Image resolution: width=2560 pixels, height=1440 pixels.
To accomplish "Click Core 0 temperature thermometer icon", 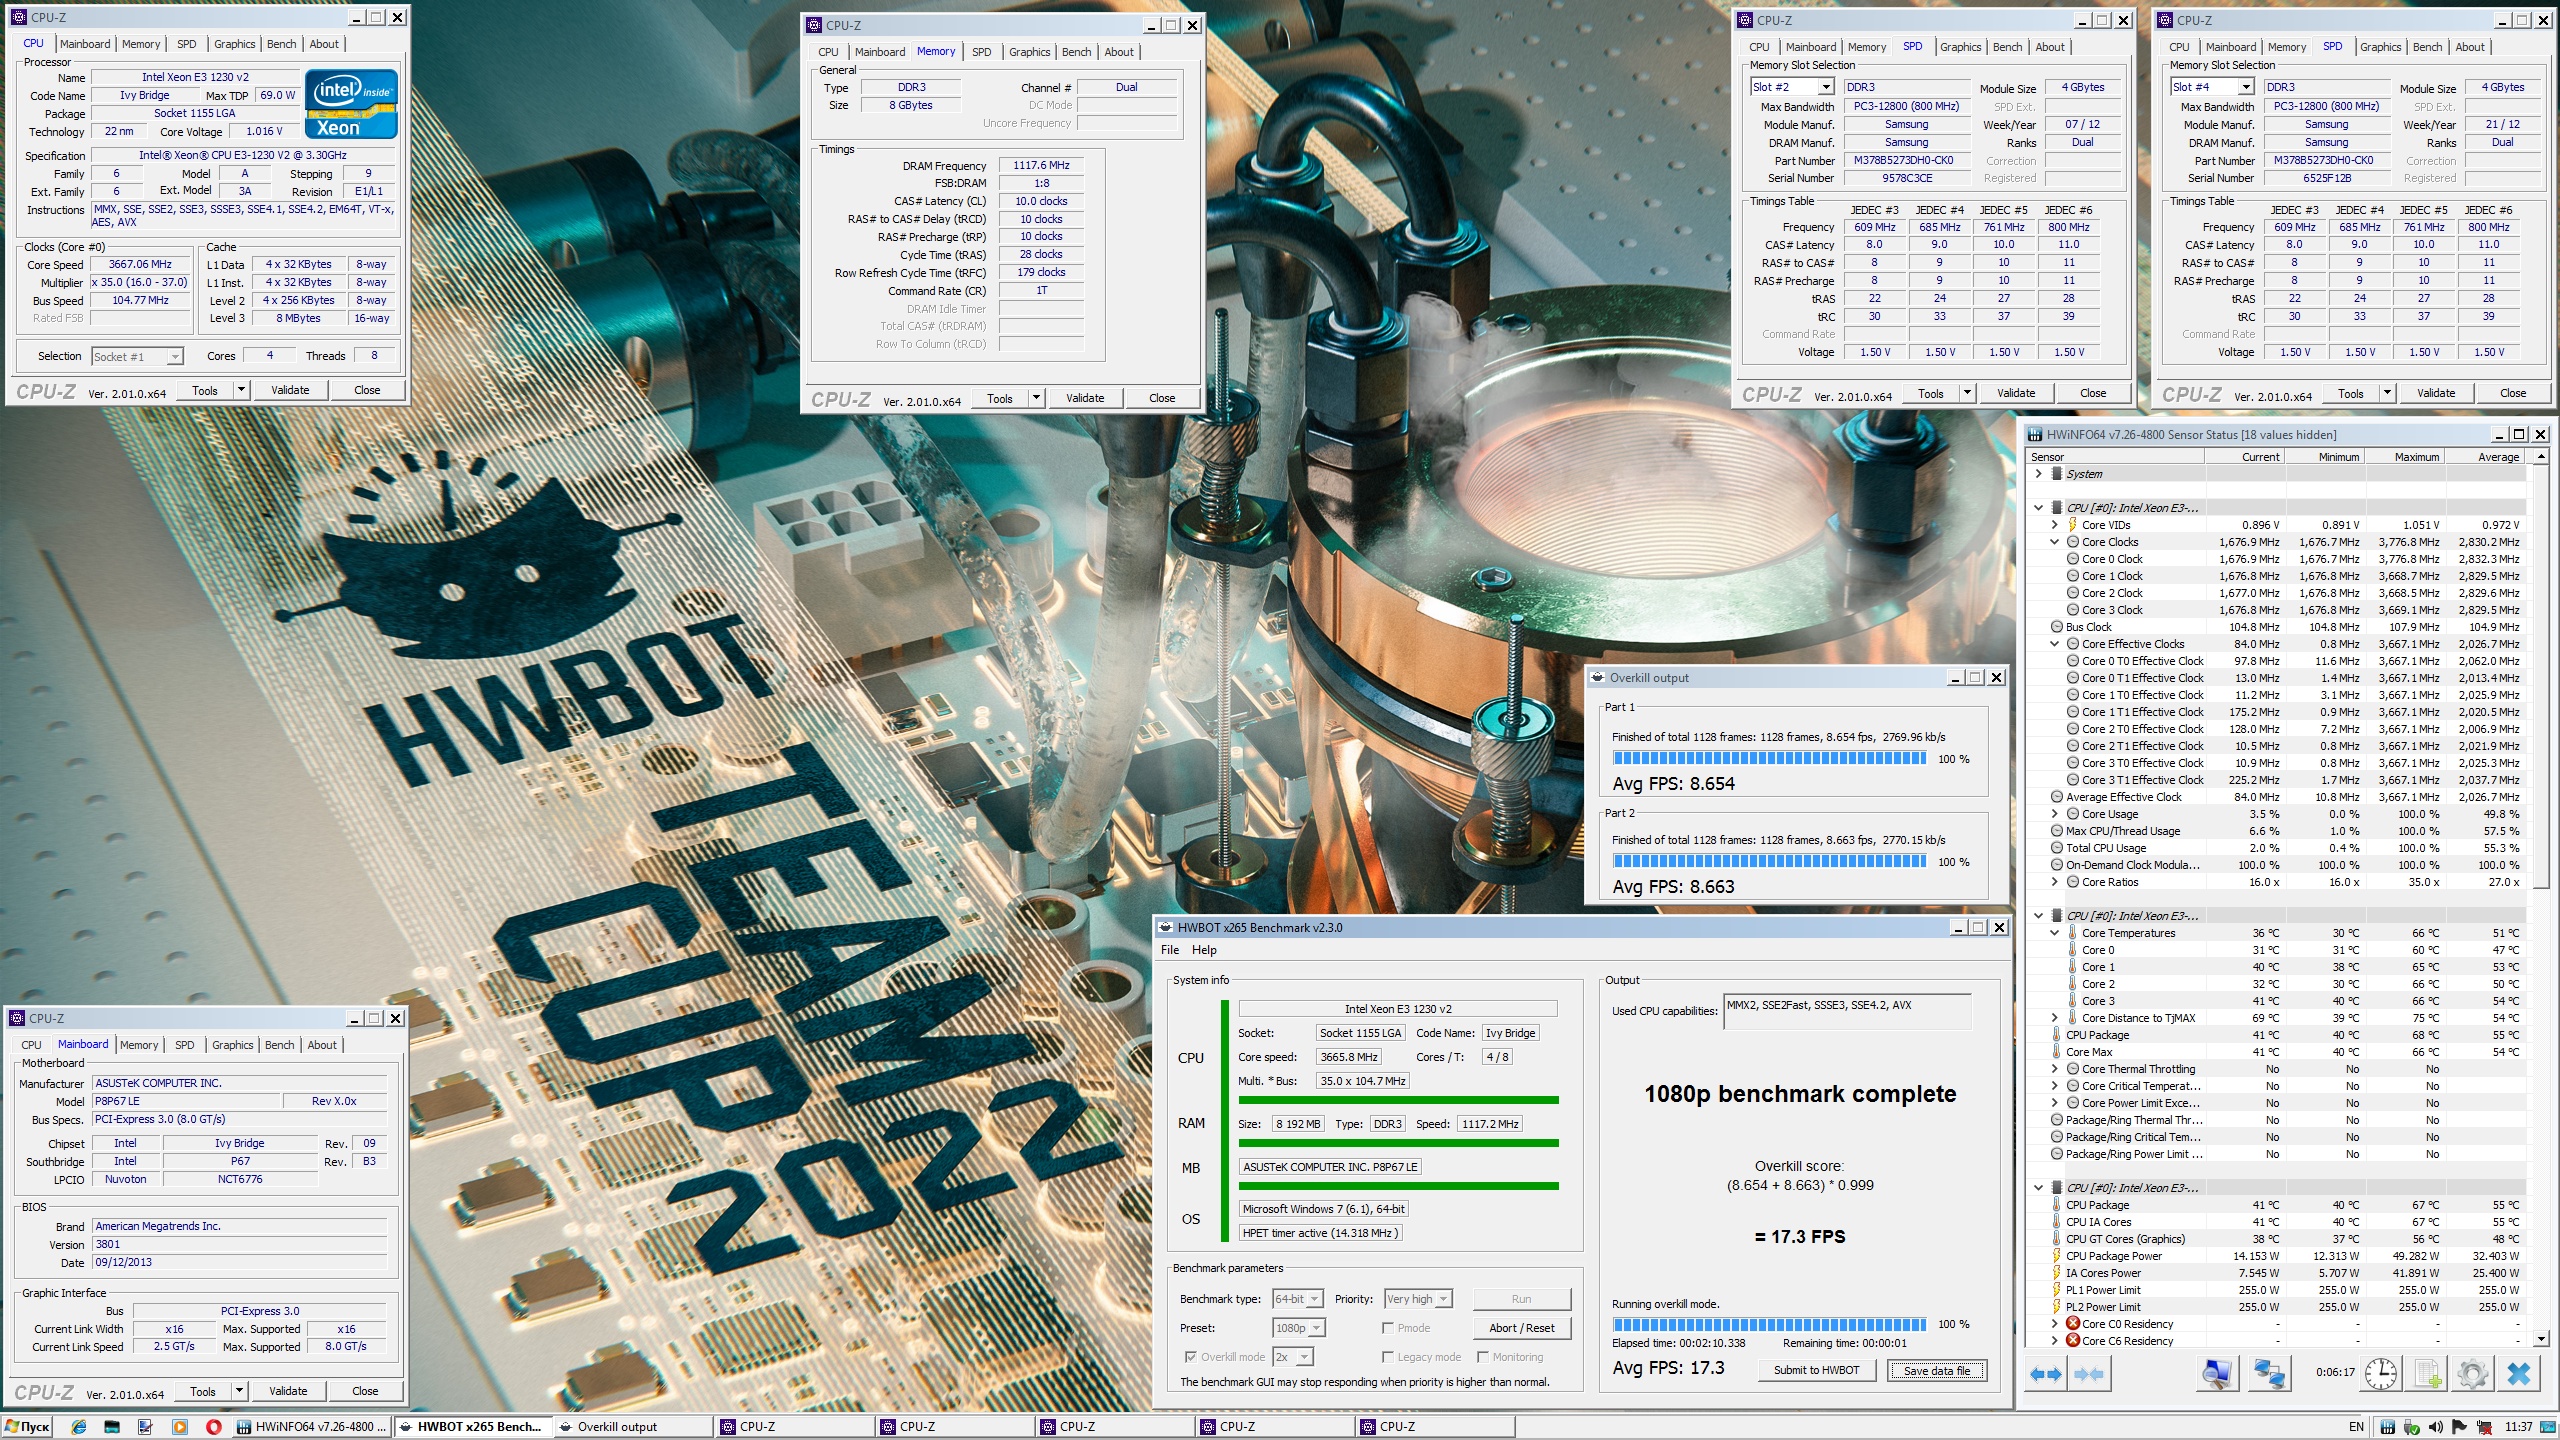I will pyautogui.click(x=2073, y=950).
